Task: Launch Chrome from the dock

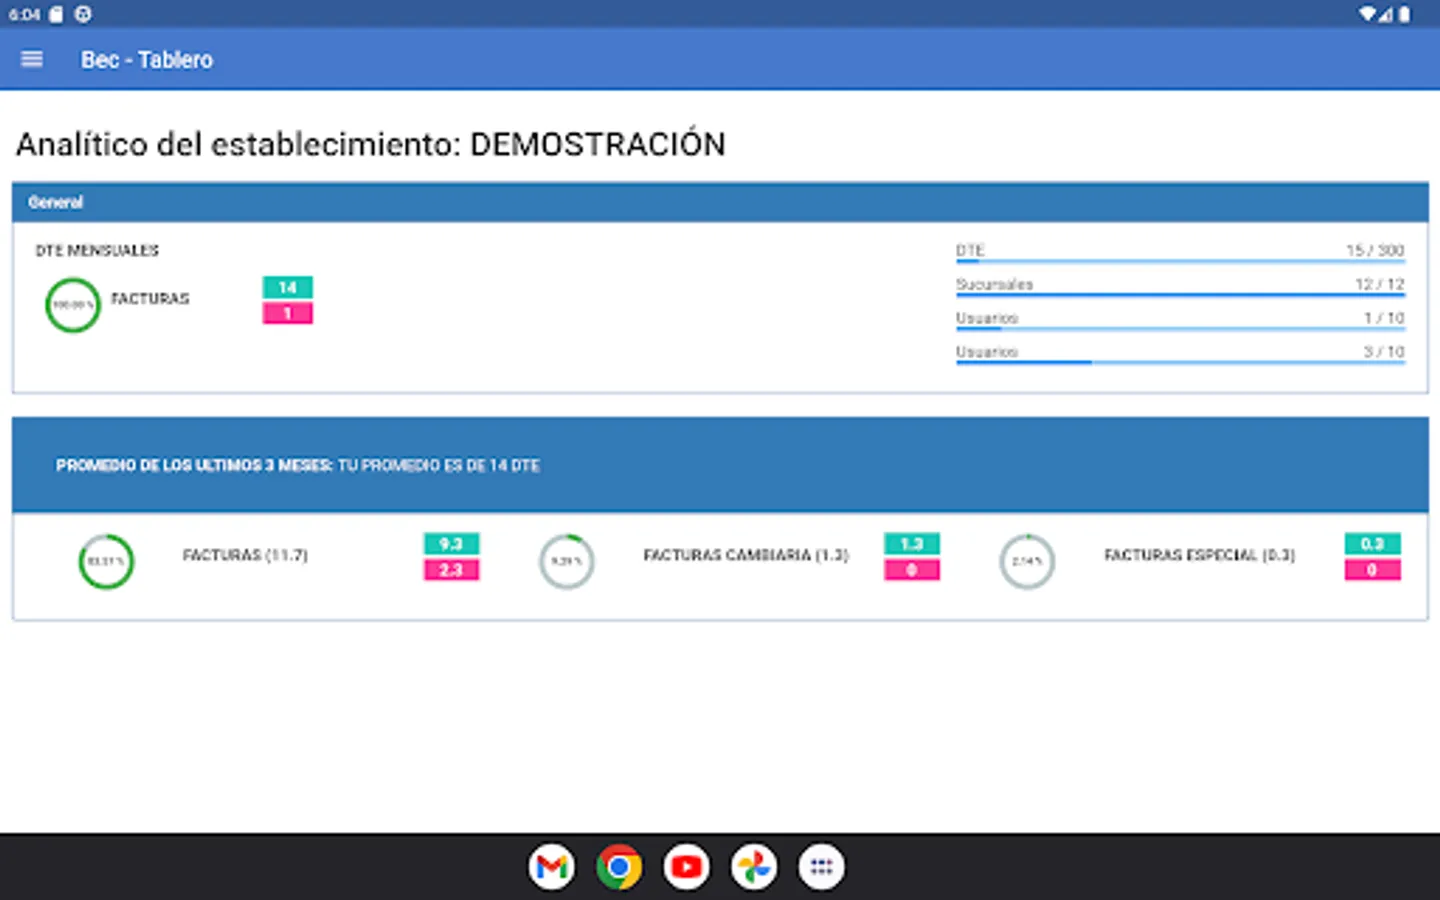Action: pyautogui.click(x=620, y=866)
